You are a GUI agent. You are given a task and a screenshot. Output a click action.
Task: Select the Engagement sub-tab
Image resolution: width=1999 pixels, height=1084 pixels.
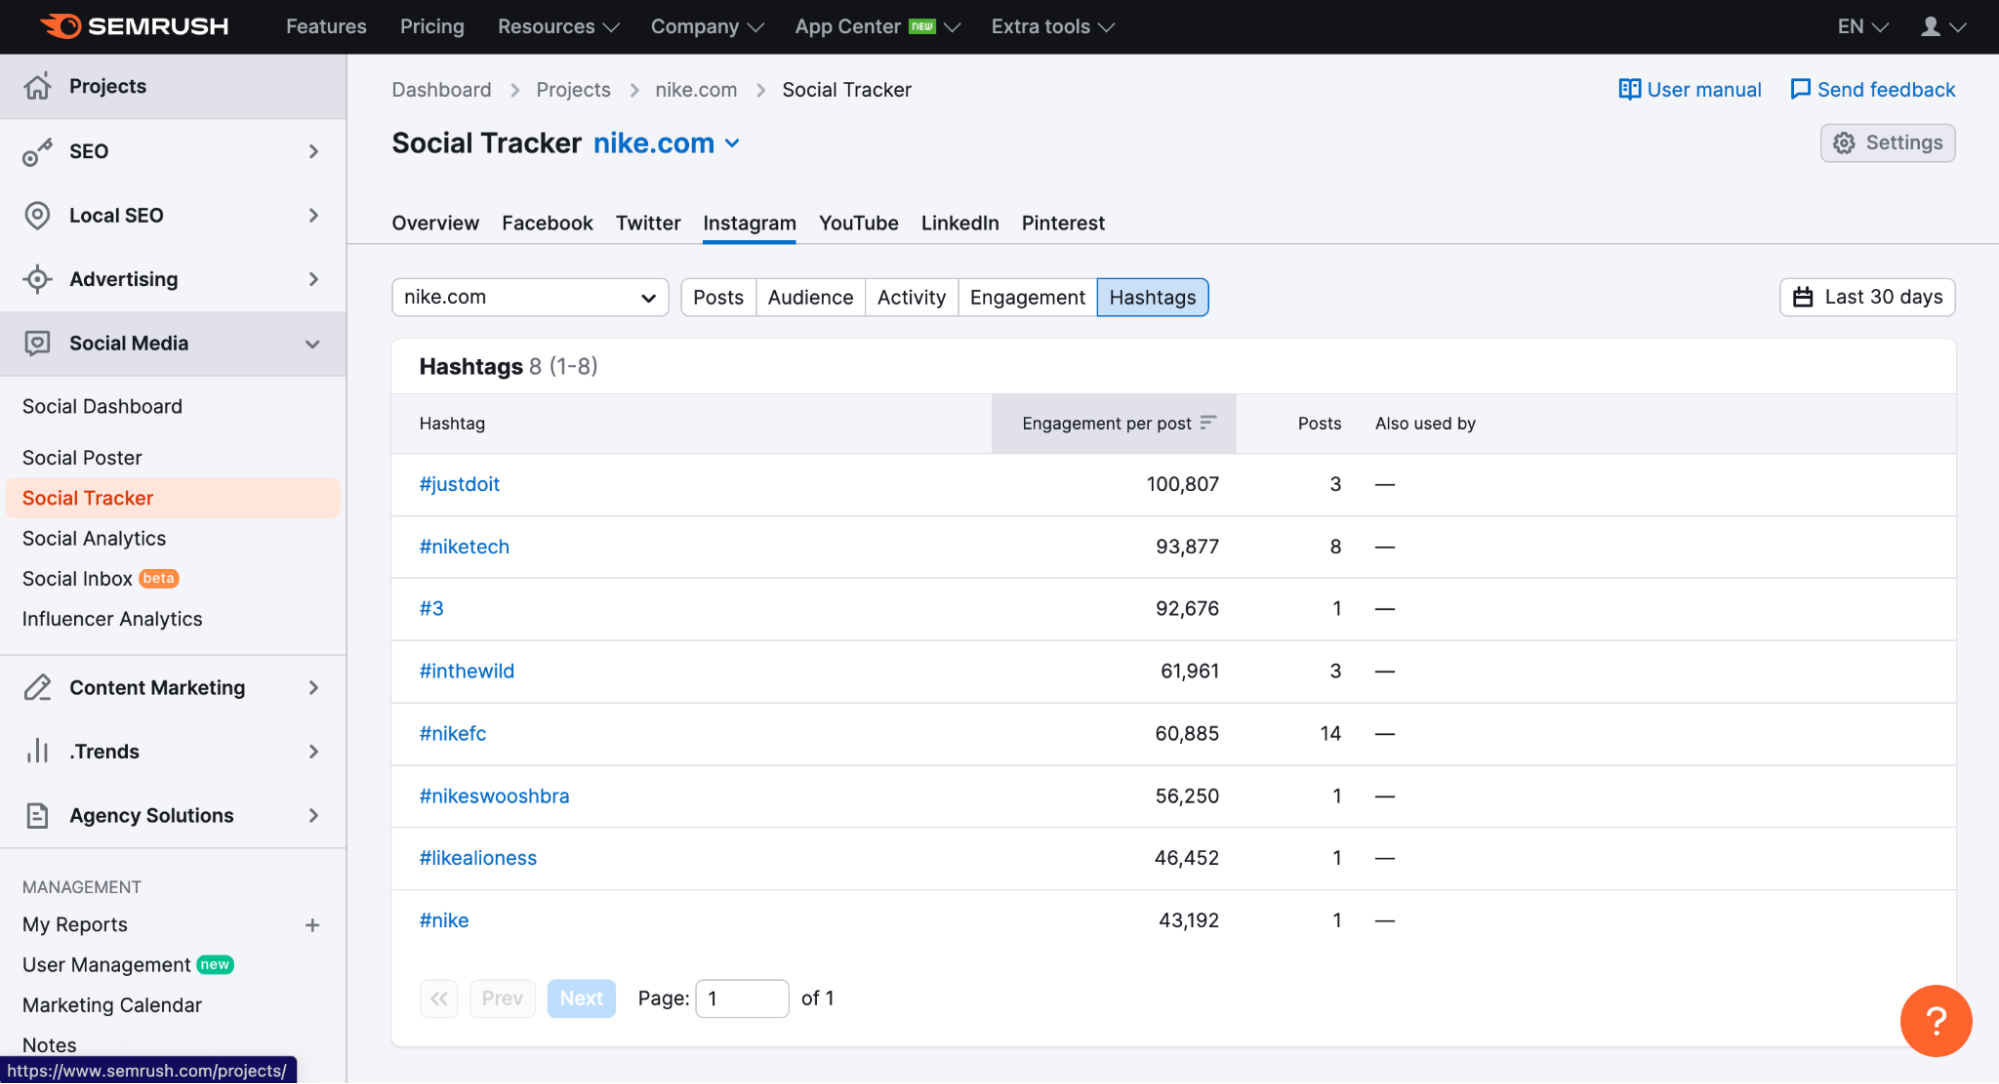(x=1027, y=297)
